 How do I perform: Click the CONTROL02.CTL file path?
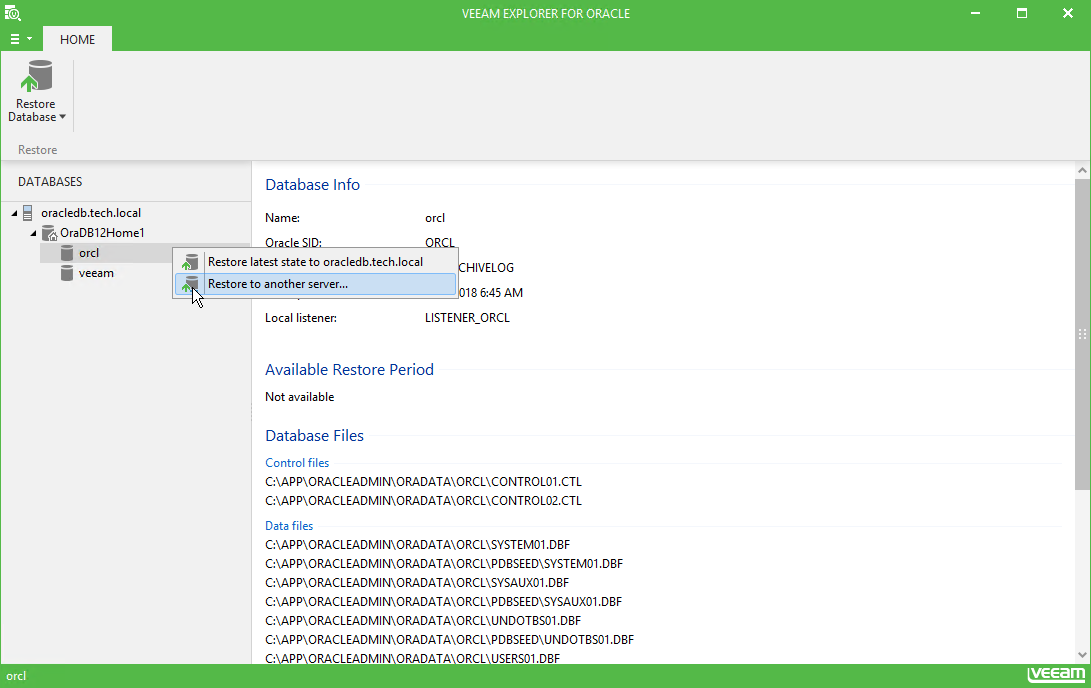pos(423,501)
